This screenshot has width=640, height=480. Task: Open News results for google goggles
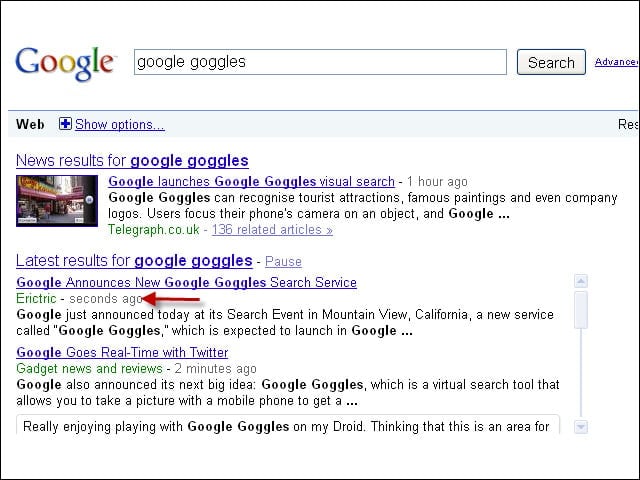click(132, 161)
